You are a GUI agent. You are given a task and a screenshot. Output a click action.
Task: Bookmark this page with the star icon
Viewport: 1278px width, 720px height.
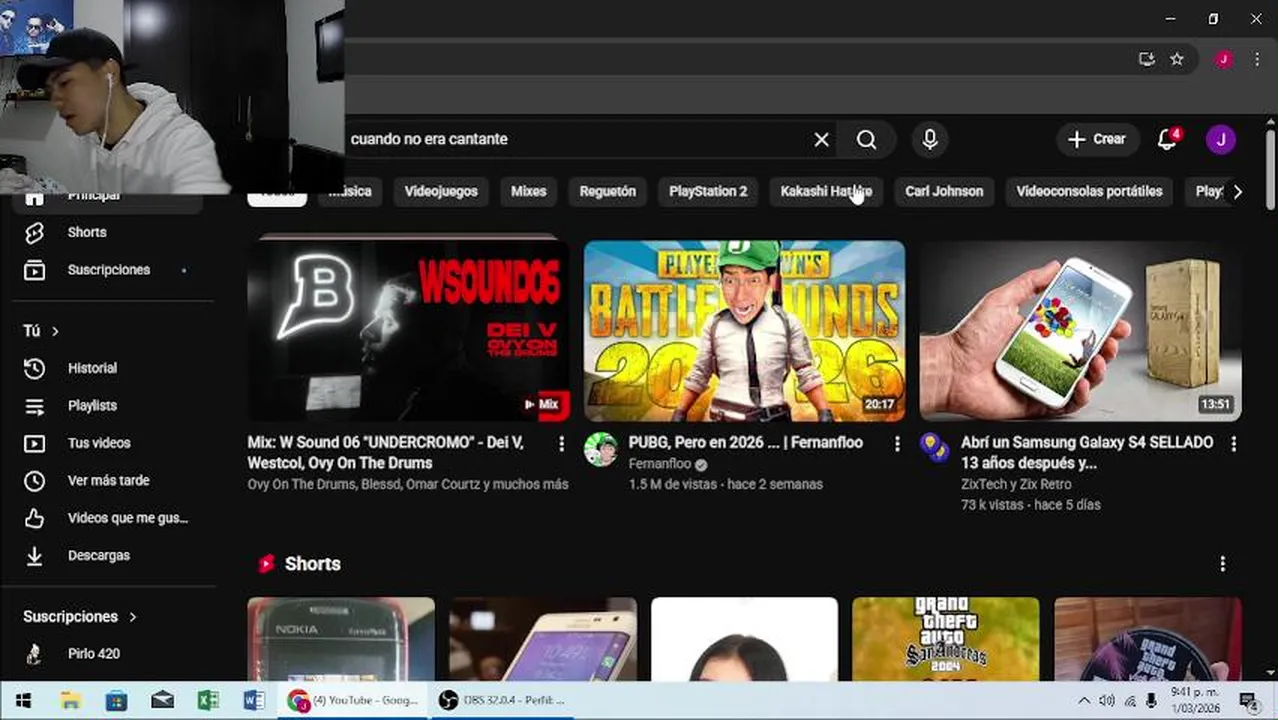coord(1177,59)
